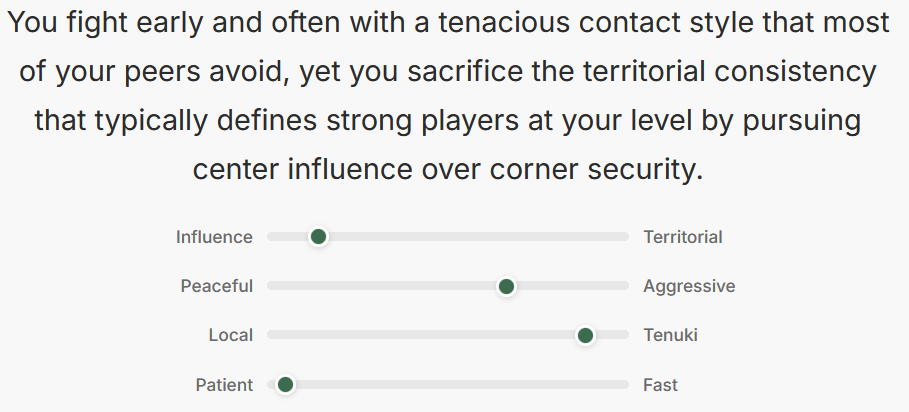Click the "Local" slider label
The height and width of the screenshot is (412, 909).
coord(231,336)
